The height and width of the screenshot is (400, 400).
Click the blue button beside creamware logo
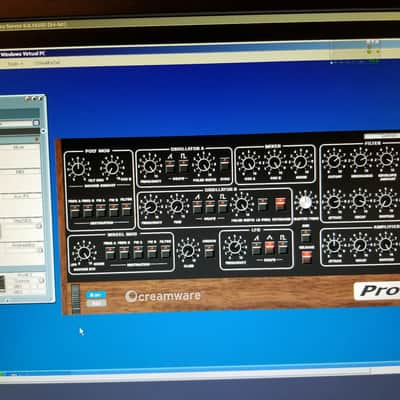coord(96,295)
